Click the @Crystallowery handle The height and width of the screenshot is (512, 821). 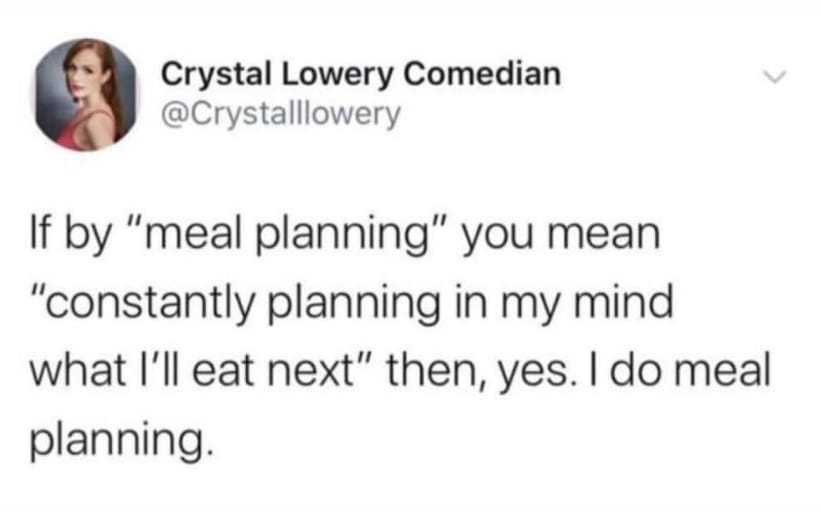click(281, 115)
